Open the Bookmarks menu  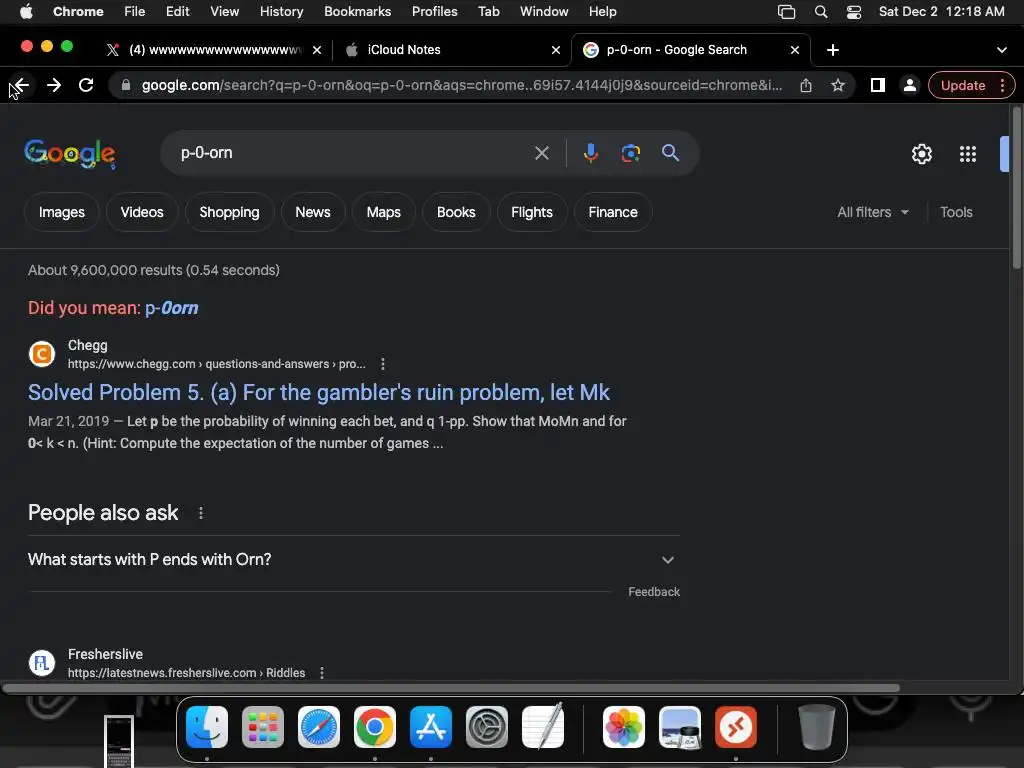point(357,12)
